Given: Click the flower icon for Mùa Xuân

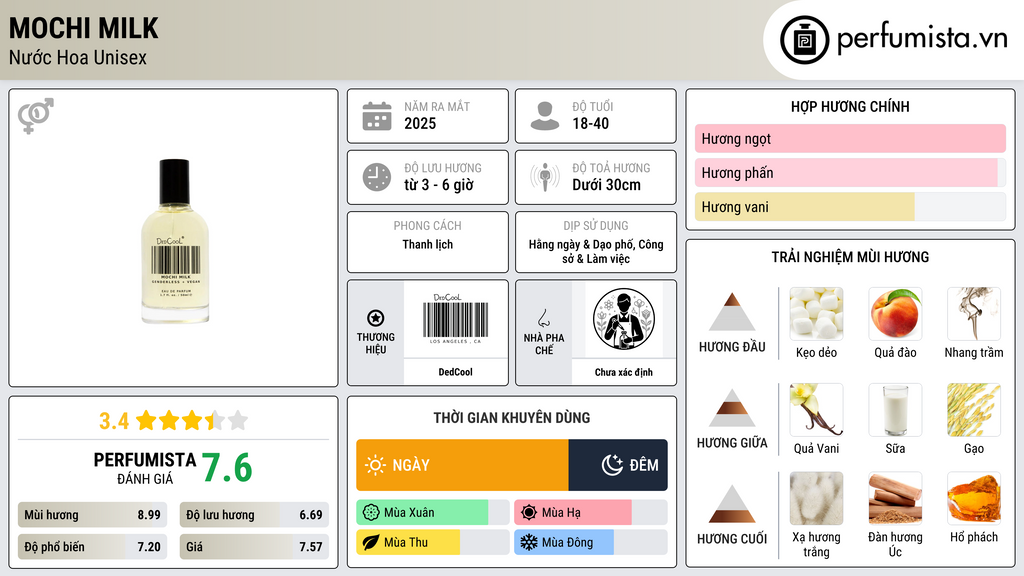Looking at the screenshot, I should pyautogui.click(x=371, y=513).
